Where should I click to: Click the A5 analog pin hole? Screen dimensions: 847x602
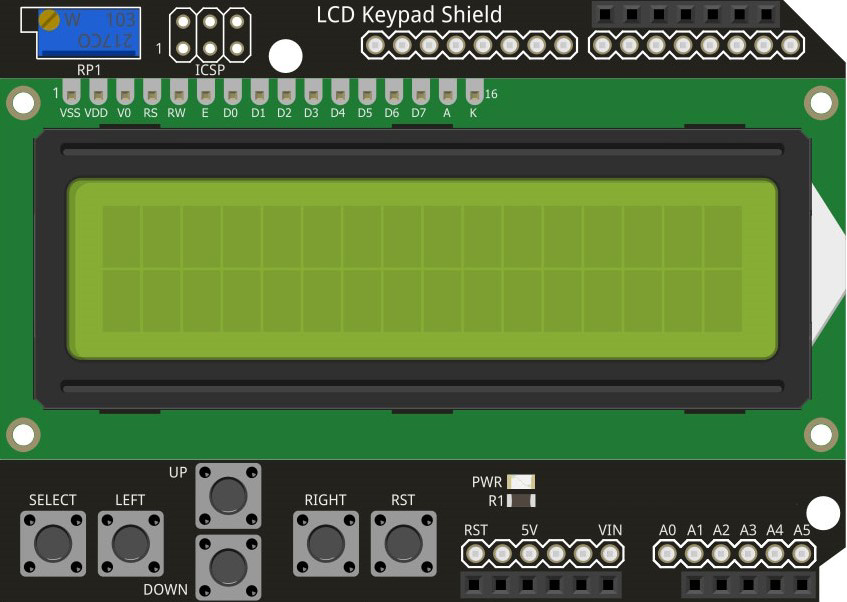click(x=801, y=553)
